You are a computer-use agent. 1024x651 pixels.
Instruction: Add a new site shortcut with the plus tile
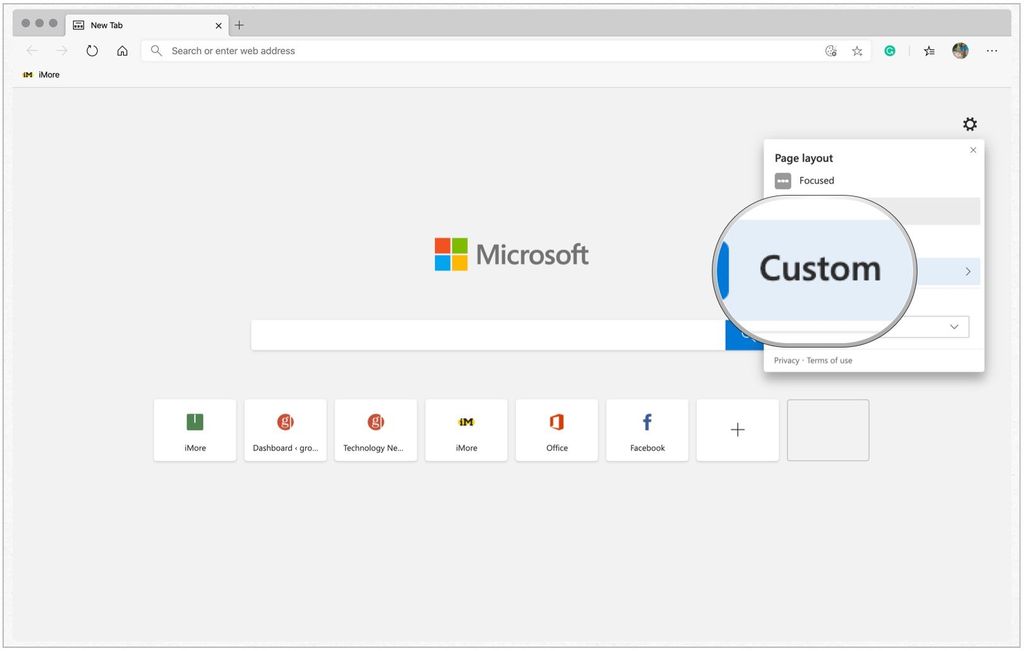737,430
